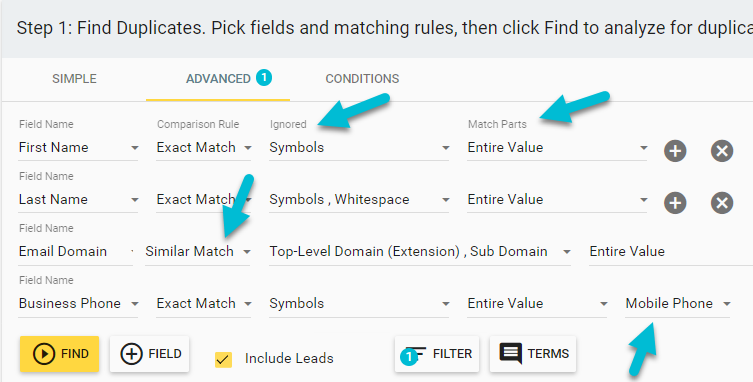
Task: Open the Mobile Phone dropdown
Action: [x=677, y=304]
